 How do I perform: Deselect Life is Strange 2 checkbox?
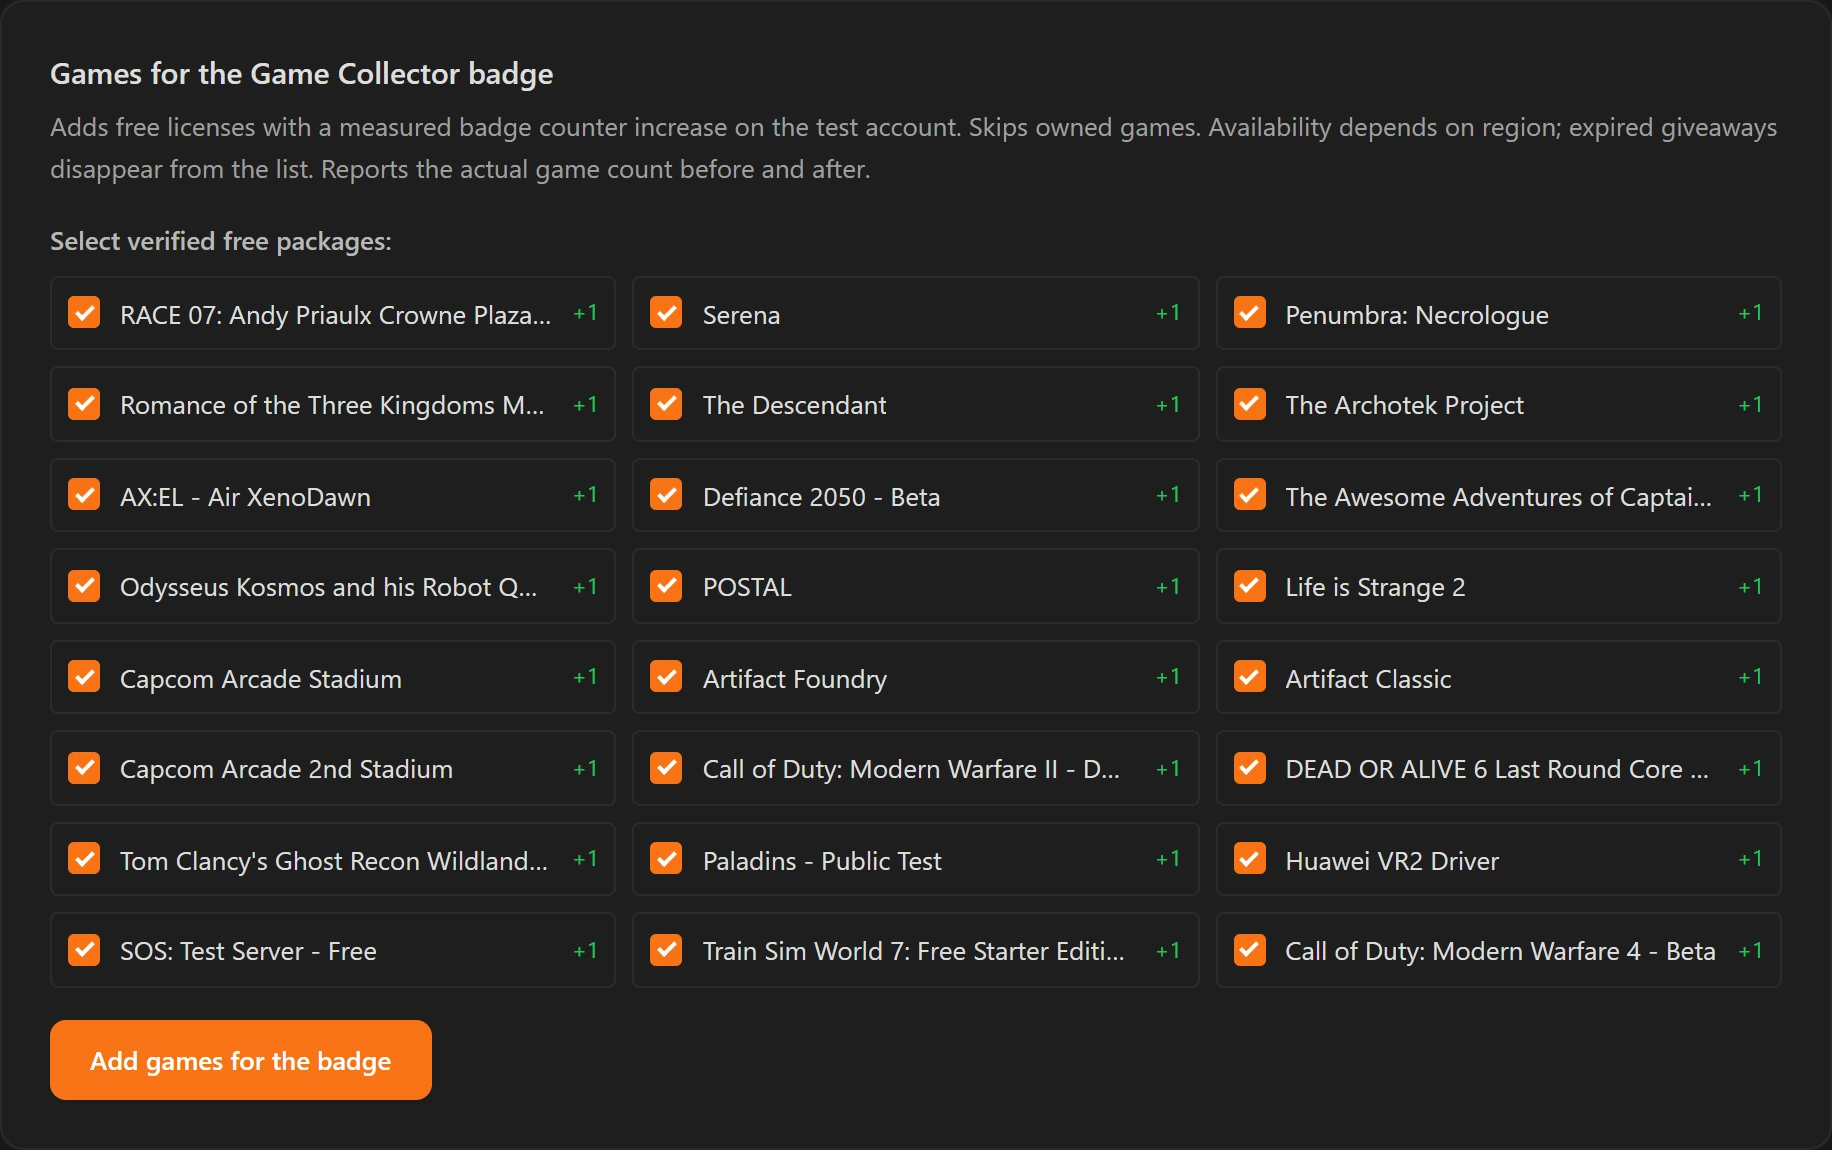[x=1250, y=586]
